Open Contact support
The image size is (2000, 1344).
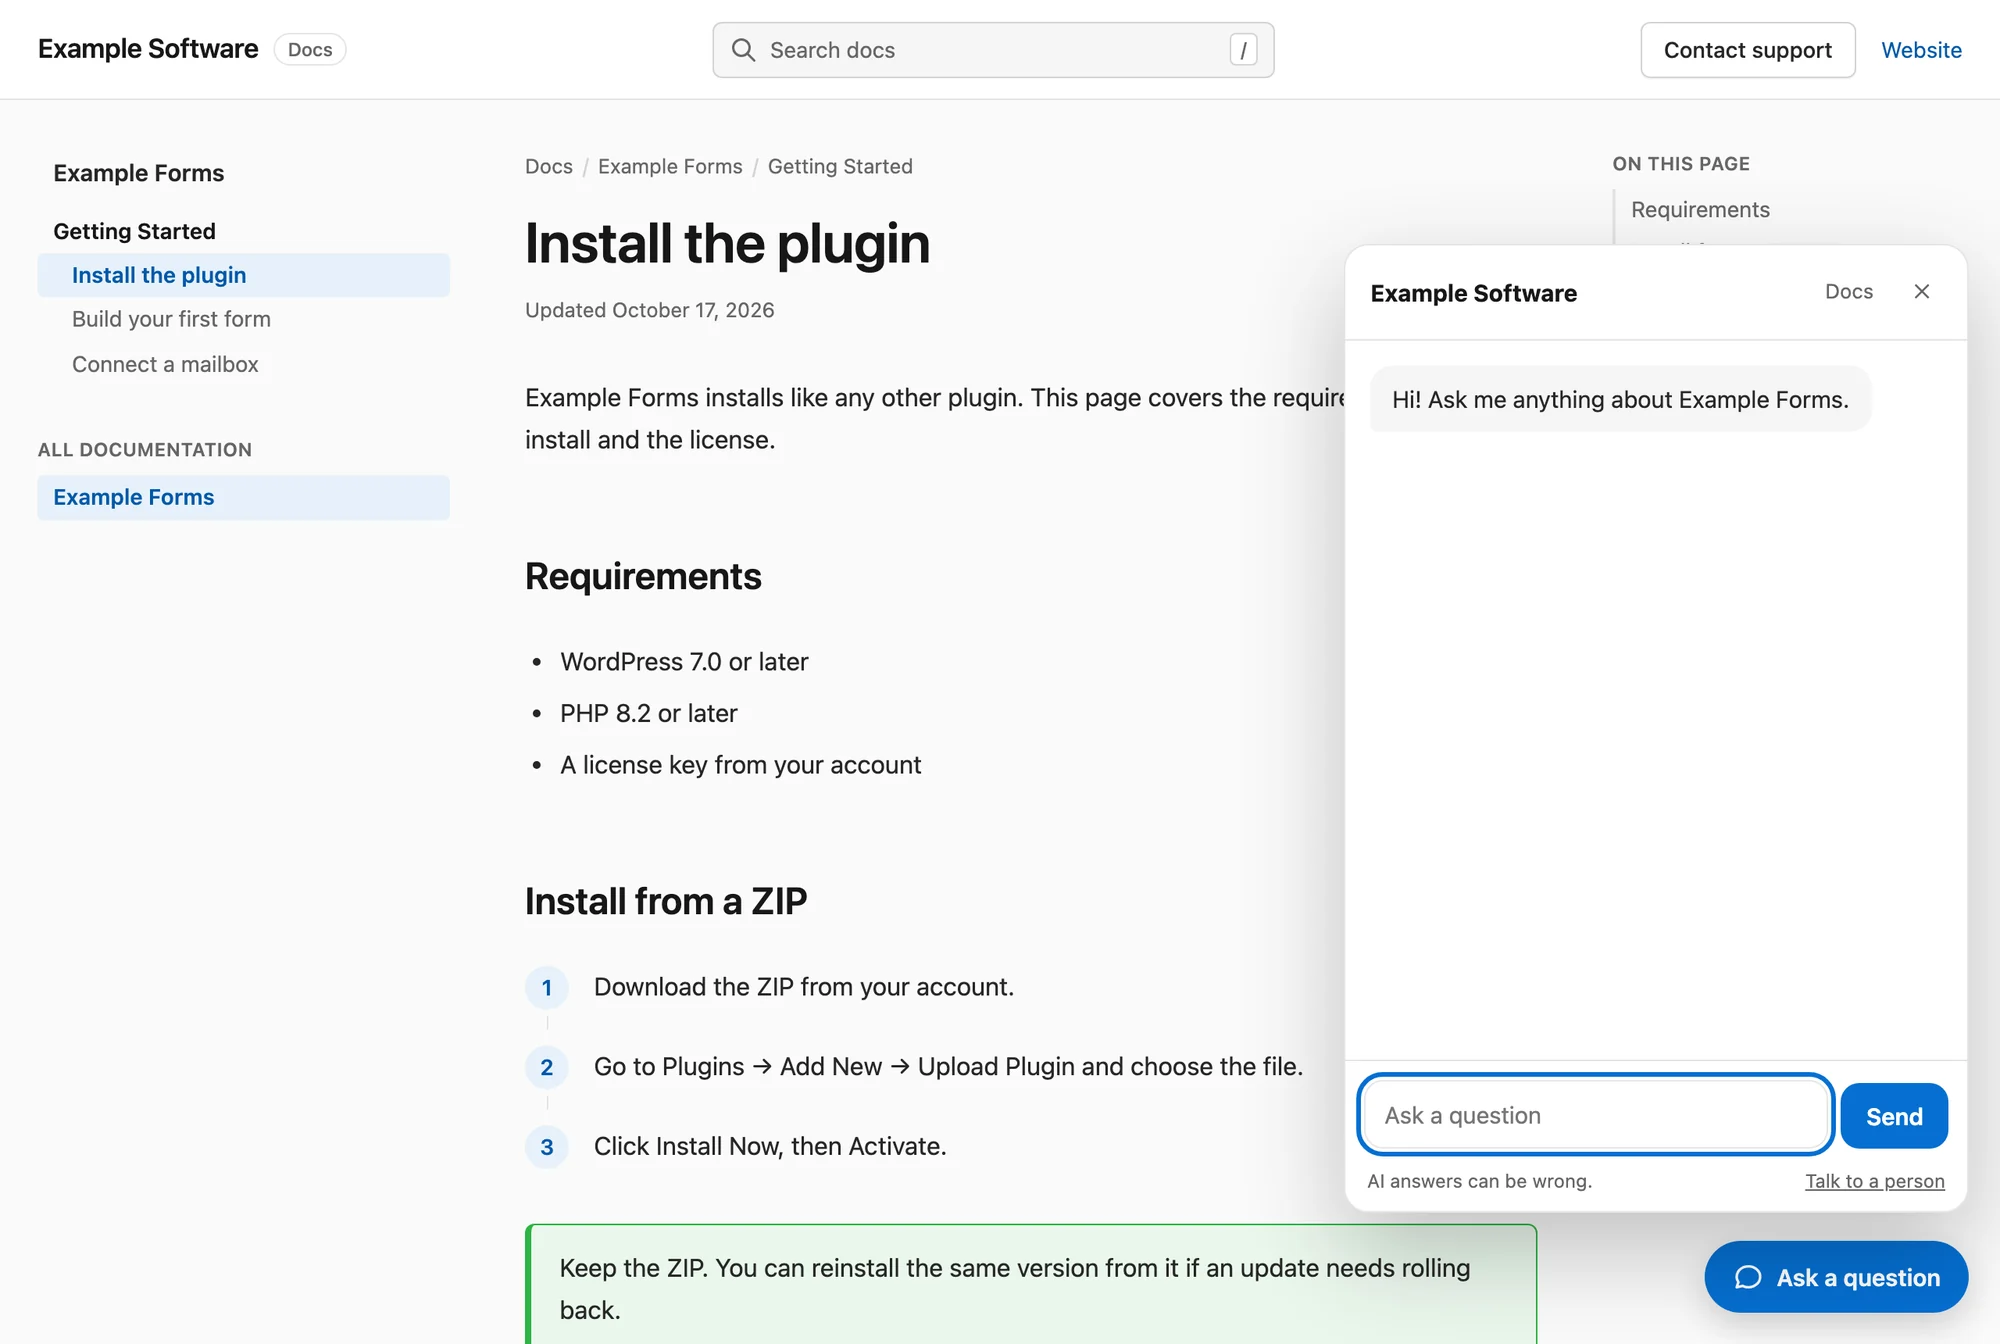pos(1748,50)
